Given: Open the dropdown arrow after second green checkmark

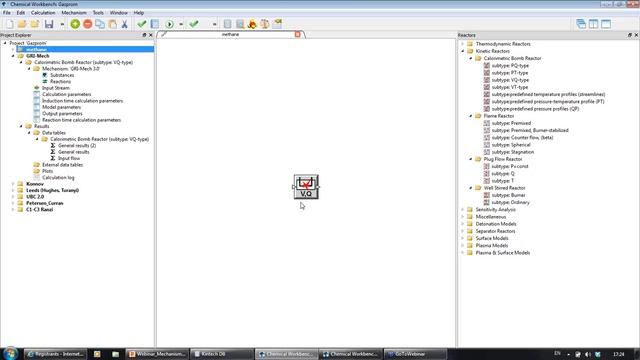Looking at the screenshot, I should [x=214, y=24].
